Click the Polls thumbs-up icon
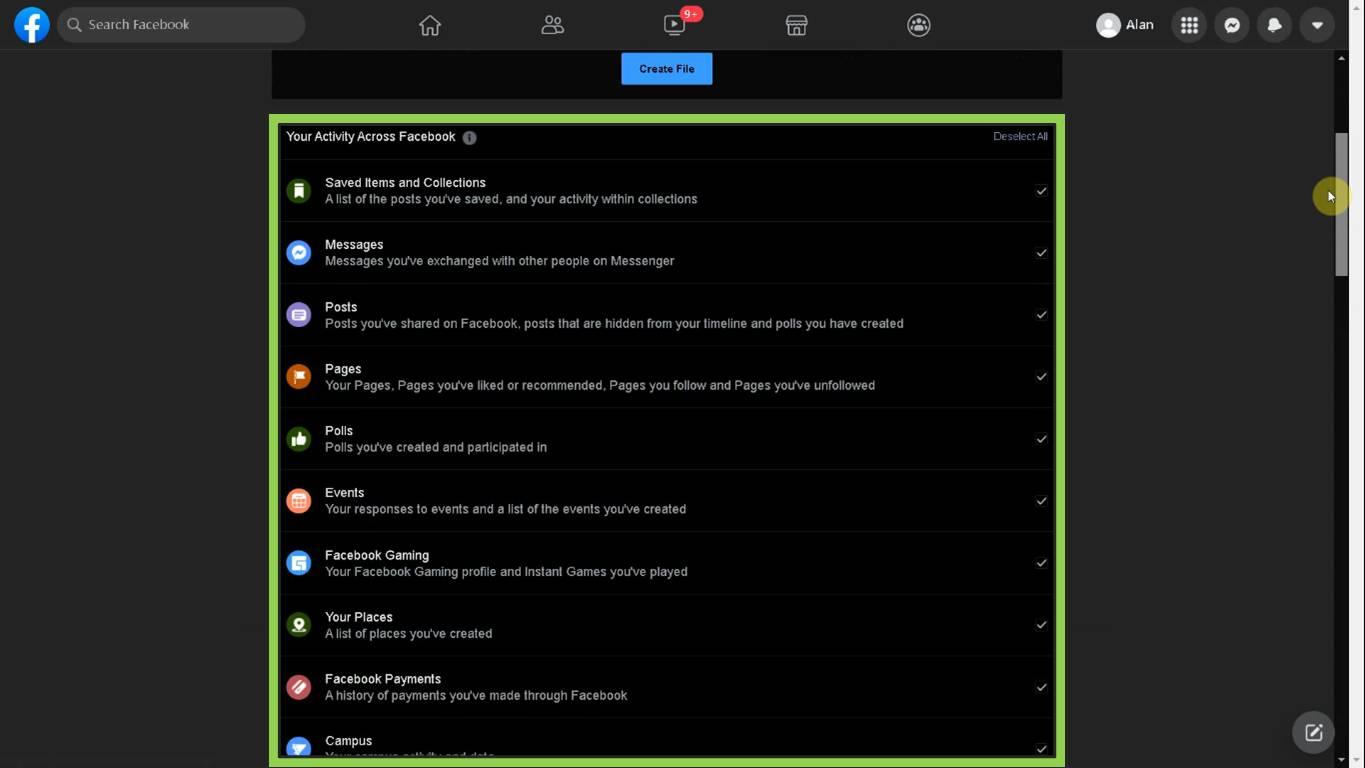 299,439
